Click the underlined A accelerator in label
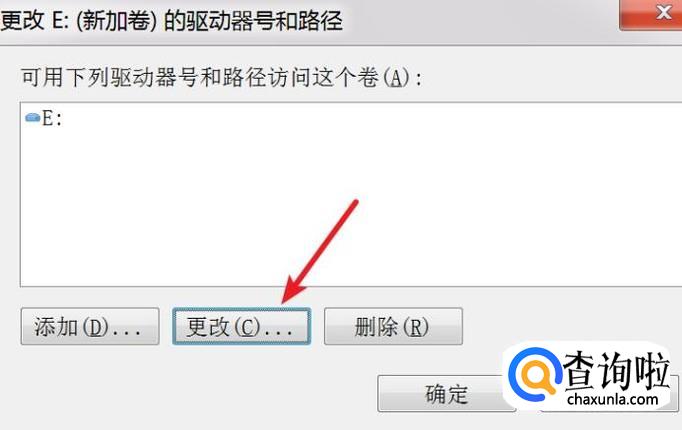 396,79
